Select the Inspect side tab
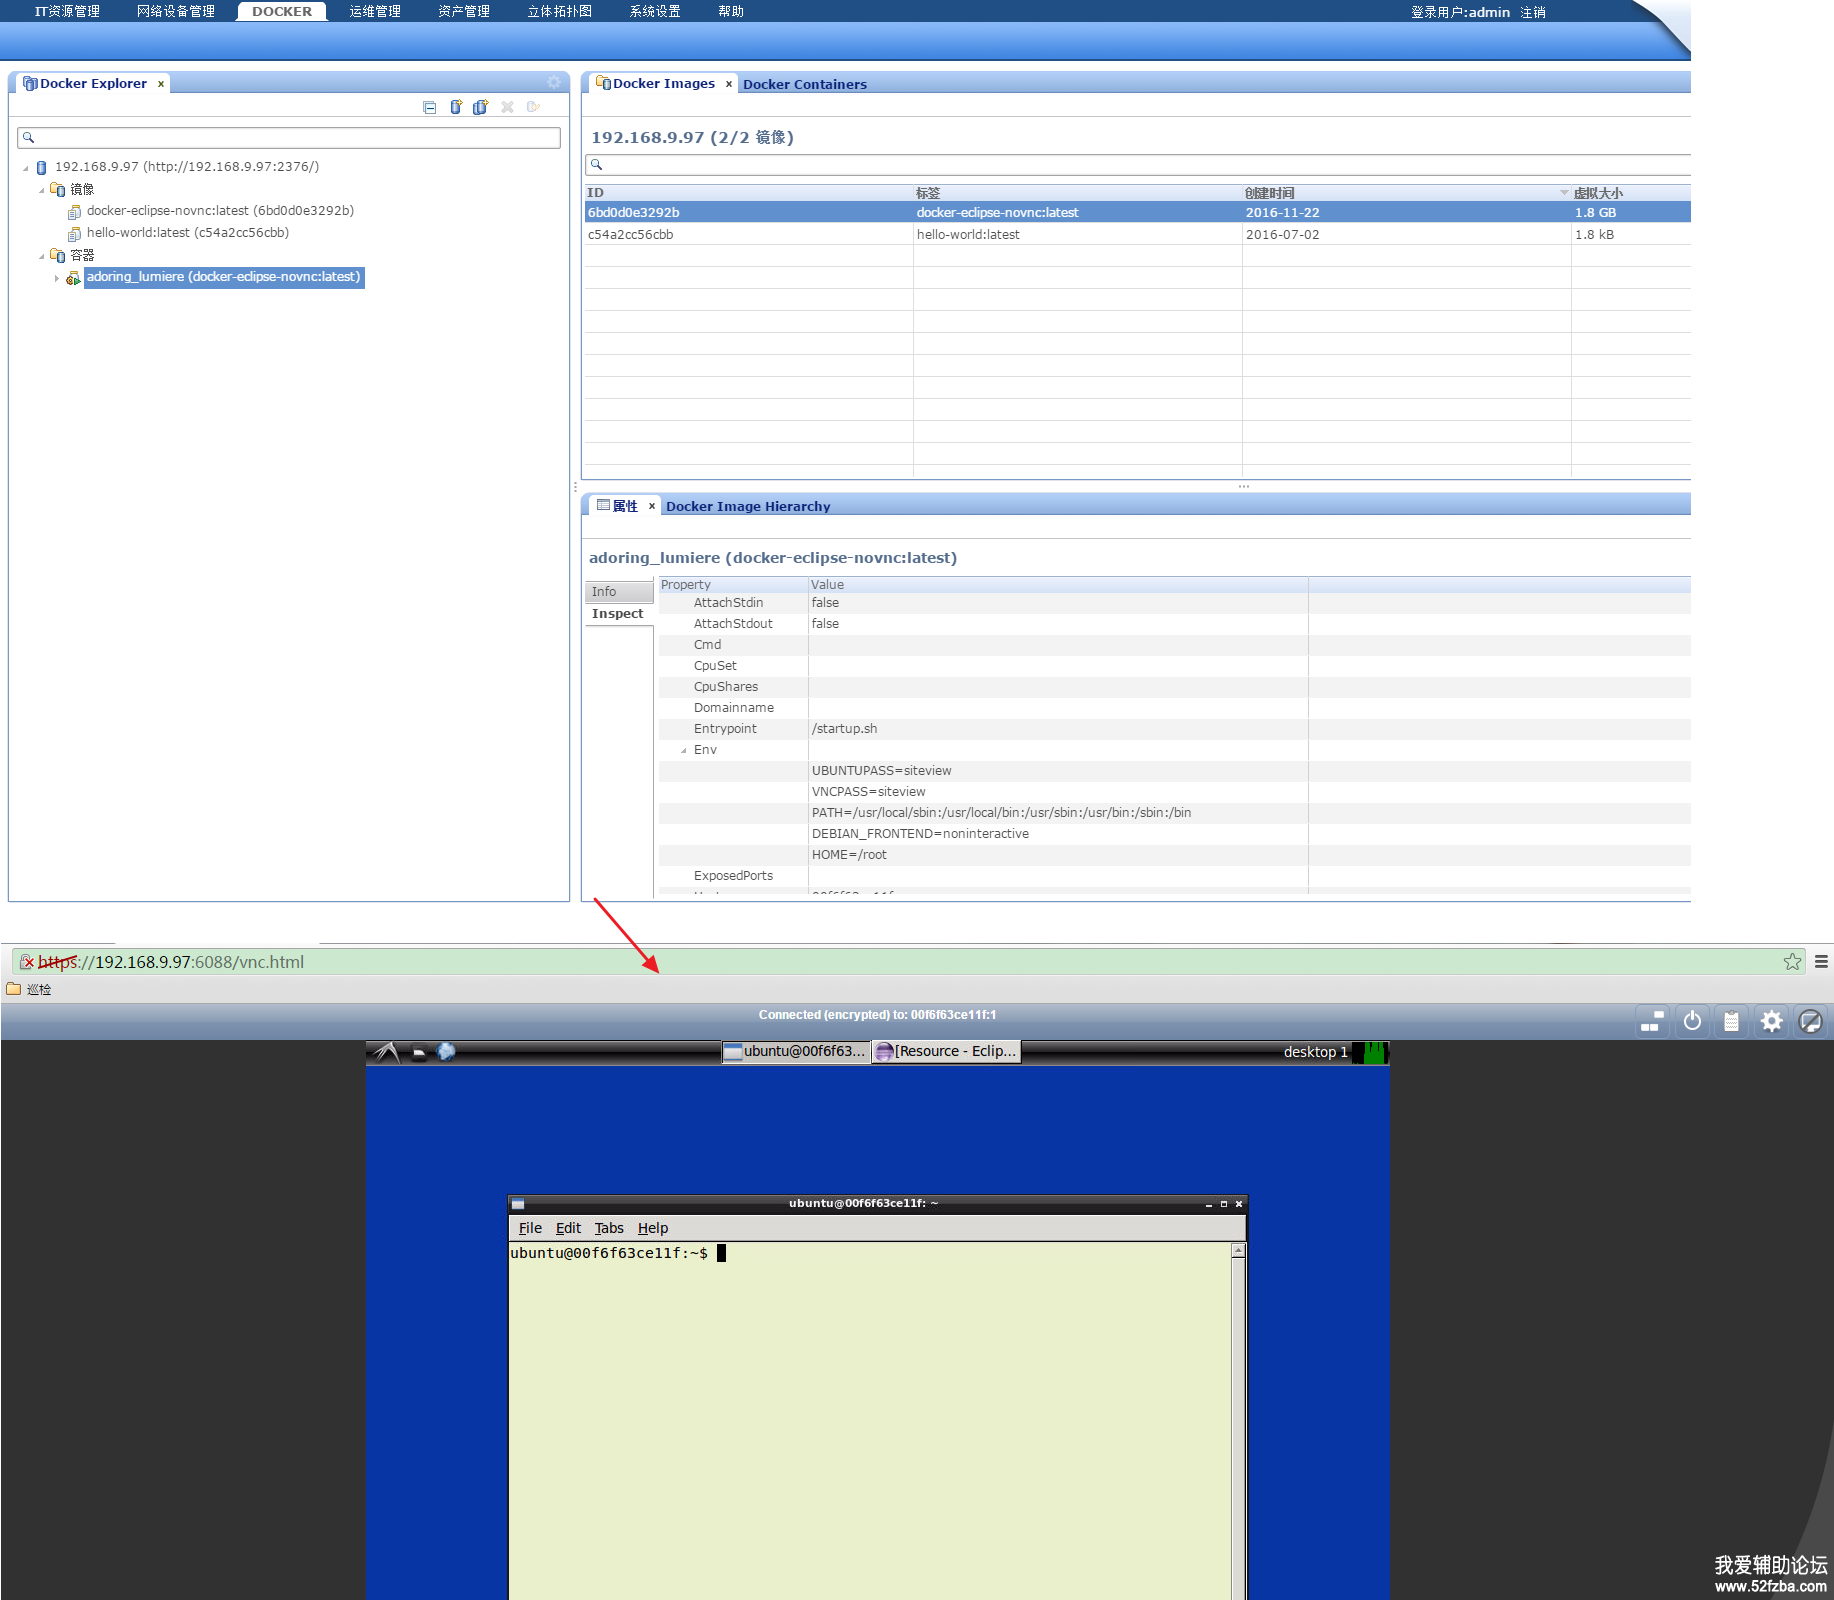Screen dimensions: 1834x1600 click(x=618, y=614)
